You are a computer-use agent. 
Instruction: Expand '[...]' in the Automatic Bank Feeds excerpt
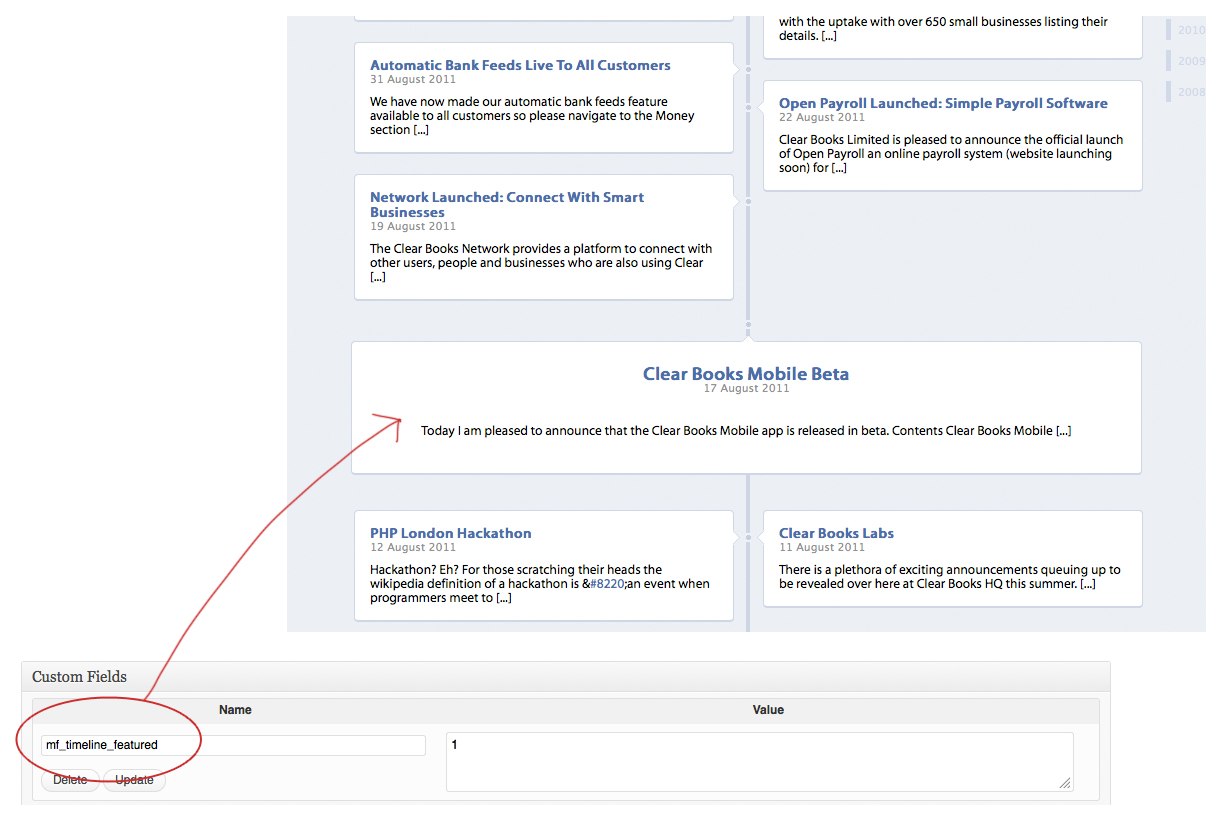click(421, 130)
